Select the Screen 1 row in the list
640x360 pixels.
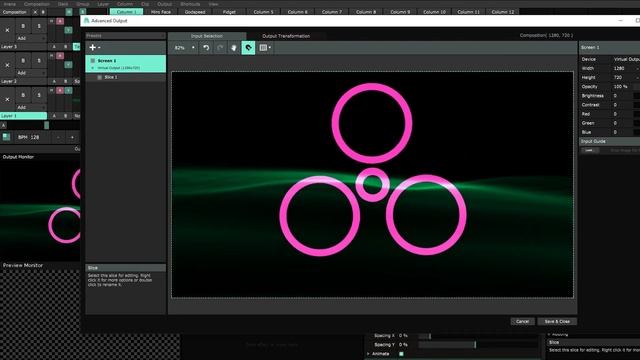(125, 64)
